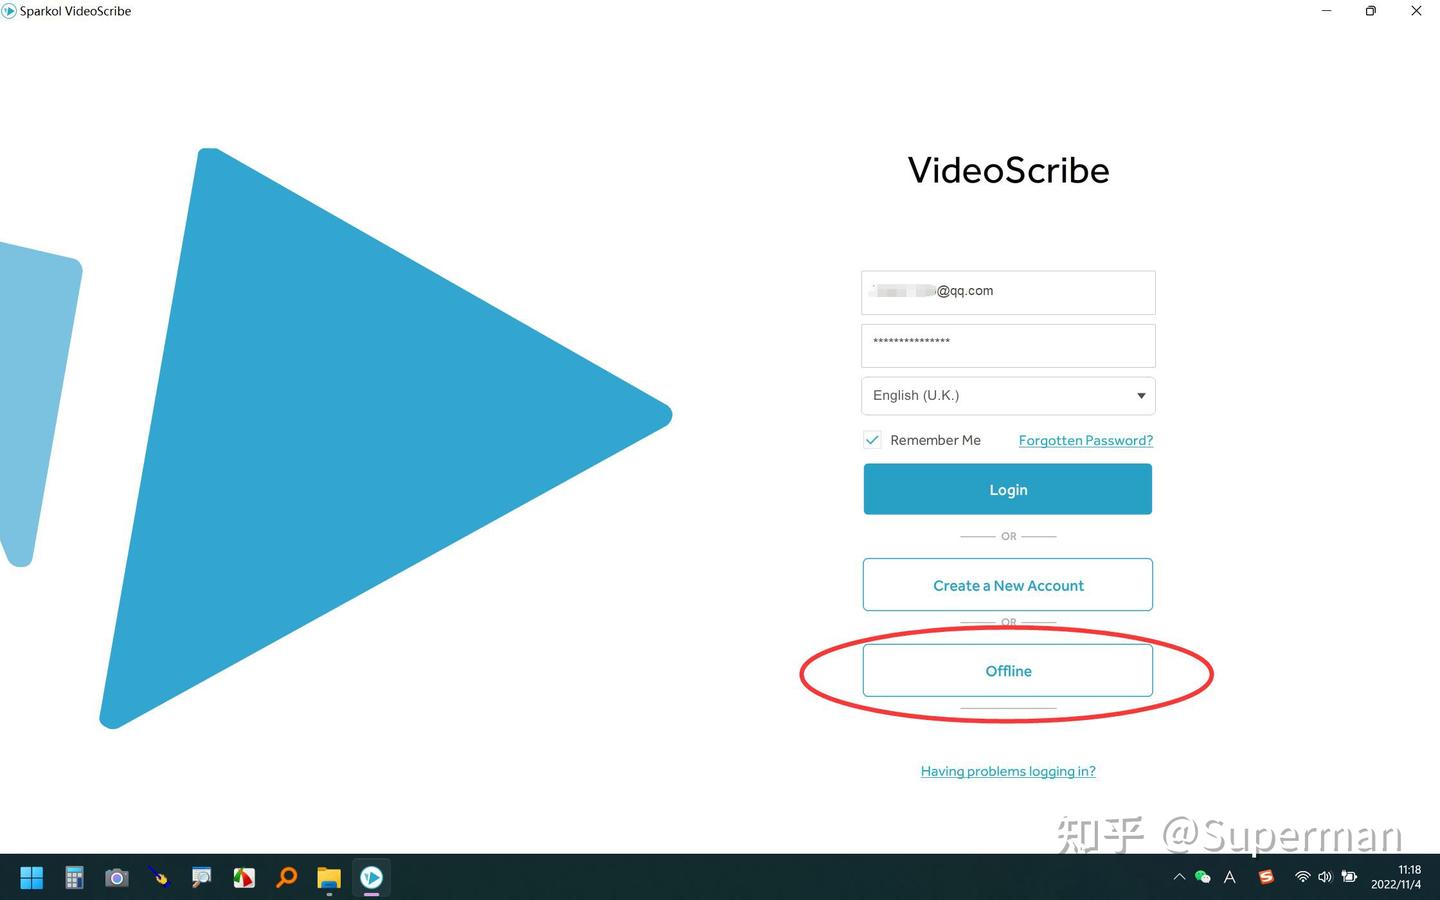Open the yellow brush app in taskbar

[159, 878]
